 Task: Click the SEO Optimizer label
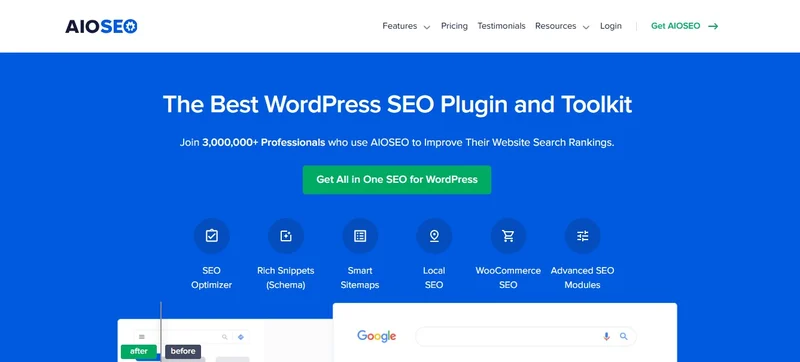click(x=211, y=278)
